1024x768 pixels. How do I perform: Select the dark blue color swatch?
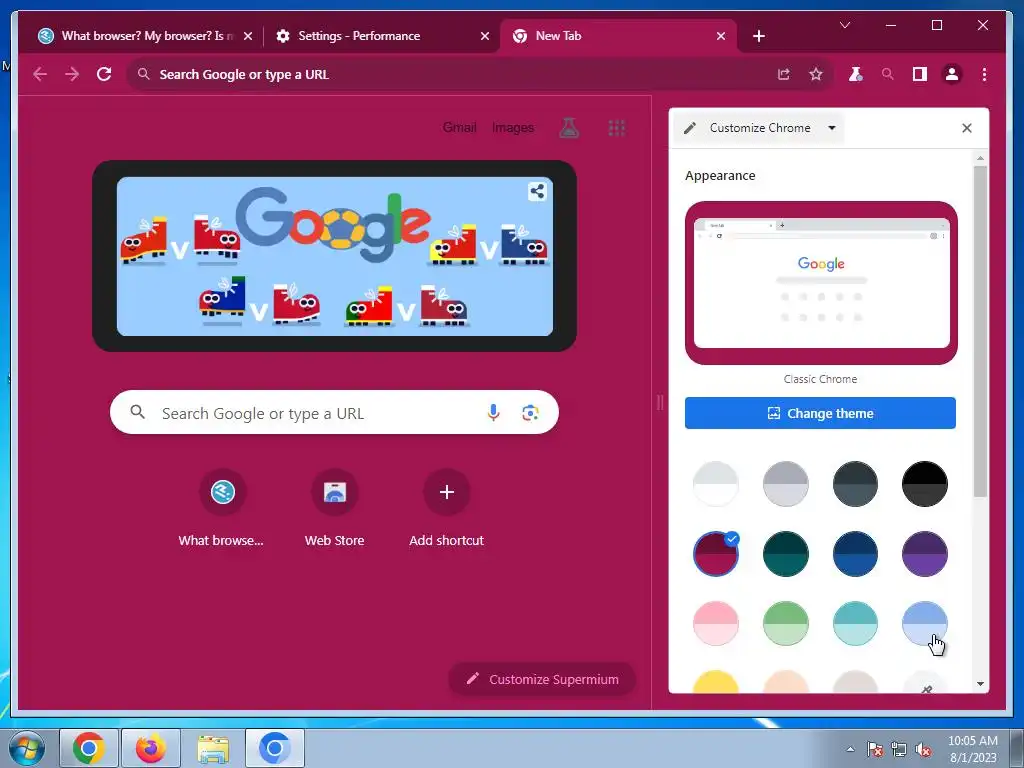tap(855, 554)
